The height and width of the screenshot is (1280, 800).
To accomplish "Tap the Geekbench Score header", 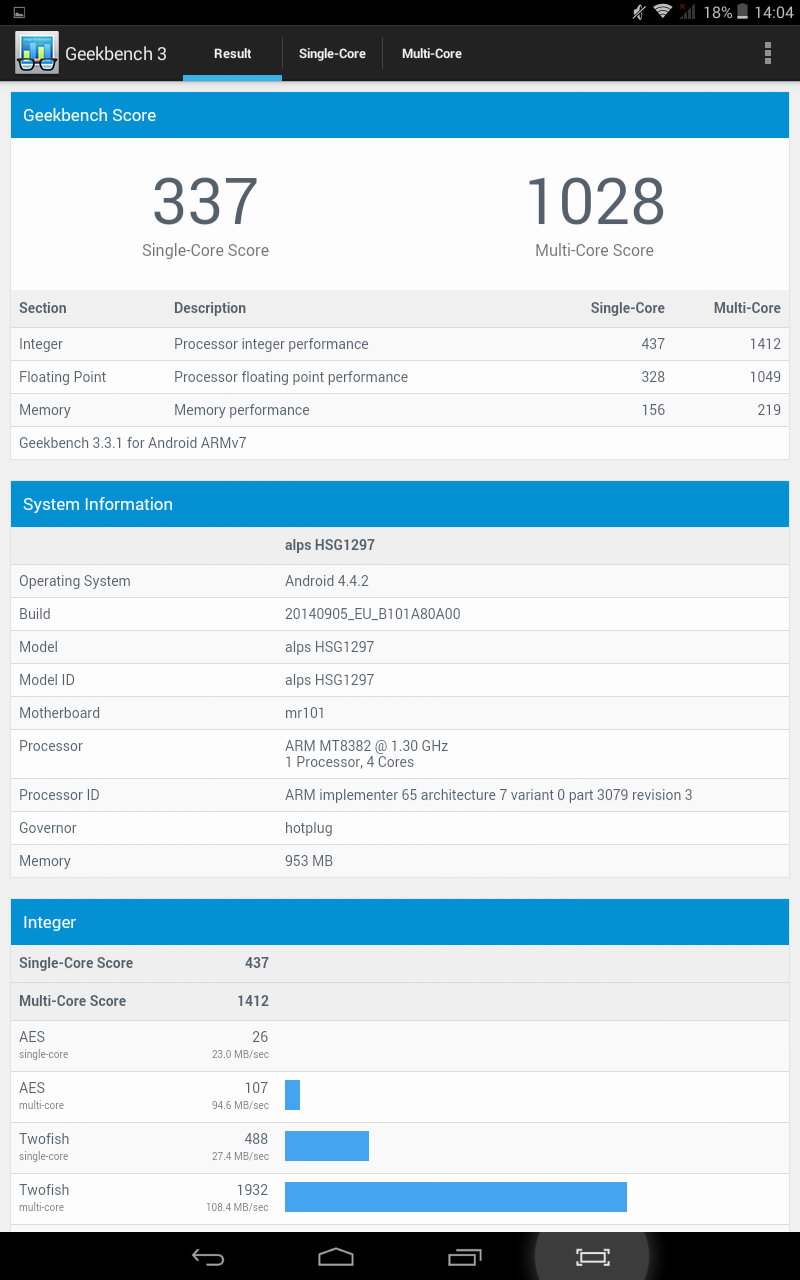I will [x=399, y=115].
